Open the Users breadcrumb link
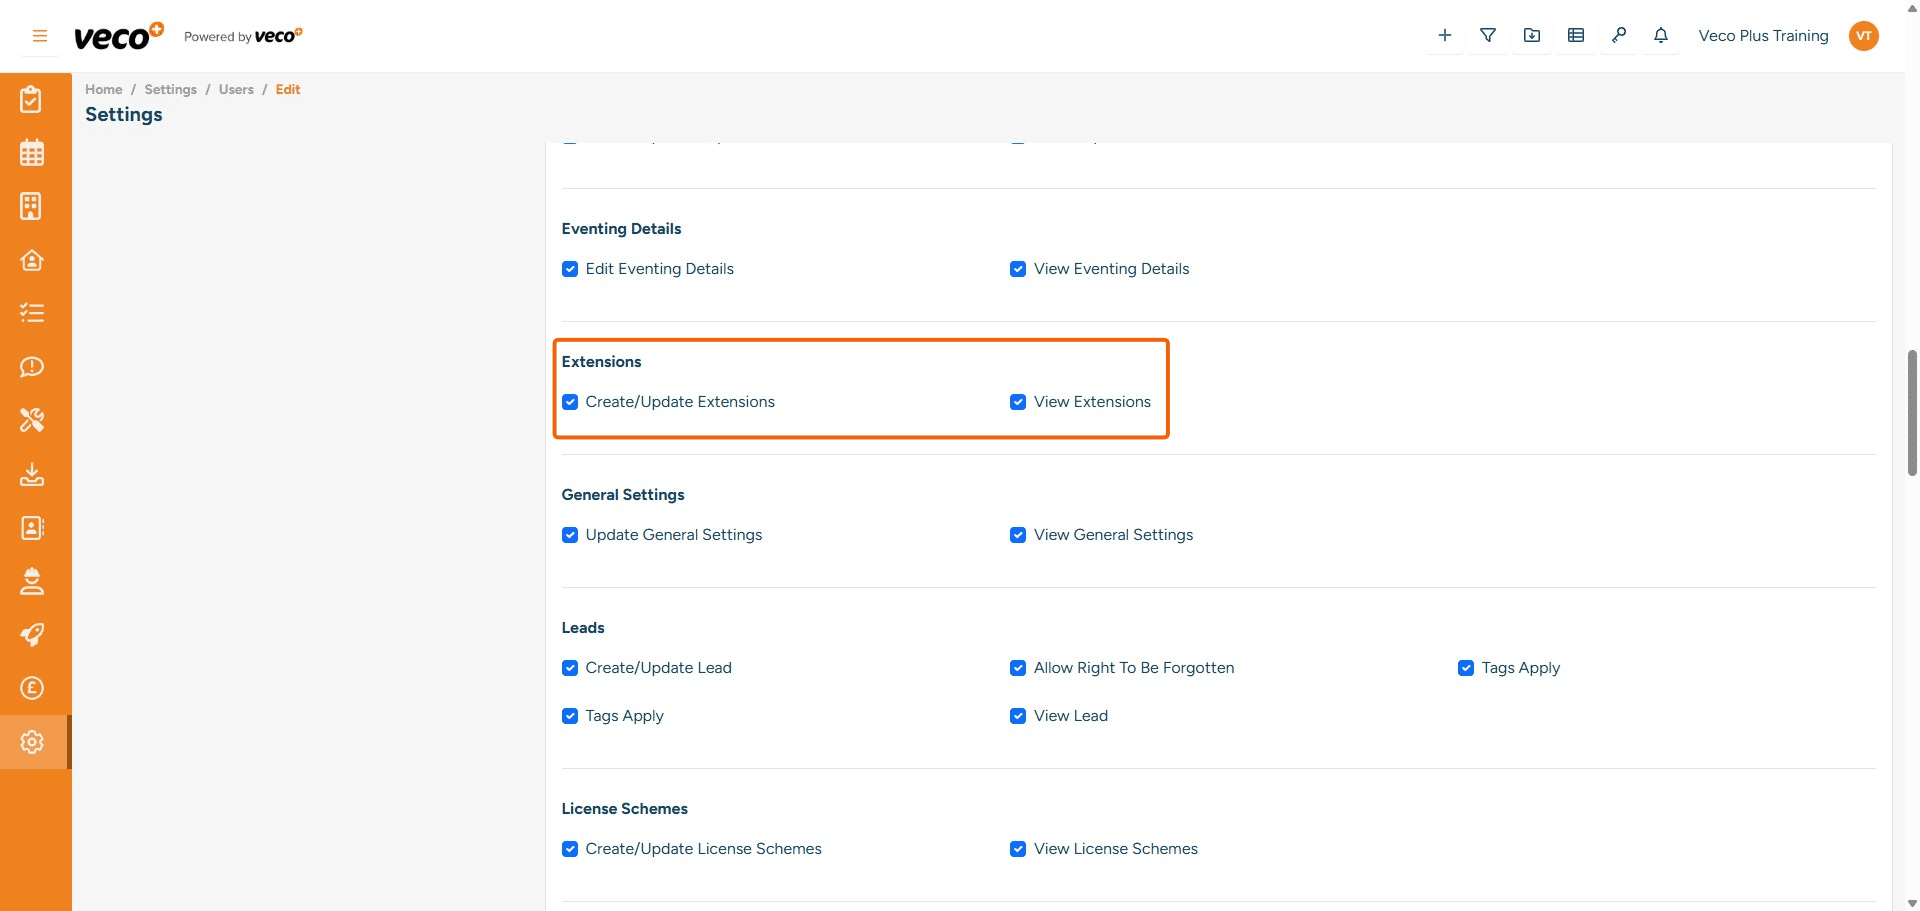The height and width of the screenshot is (911, 1920). 236,89
